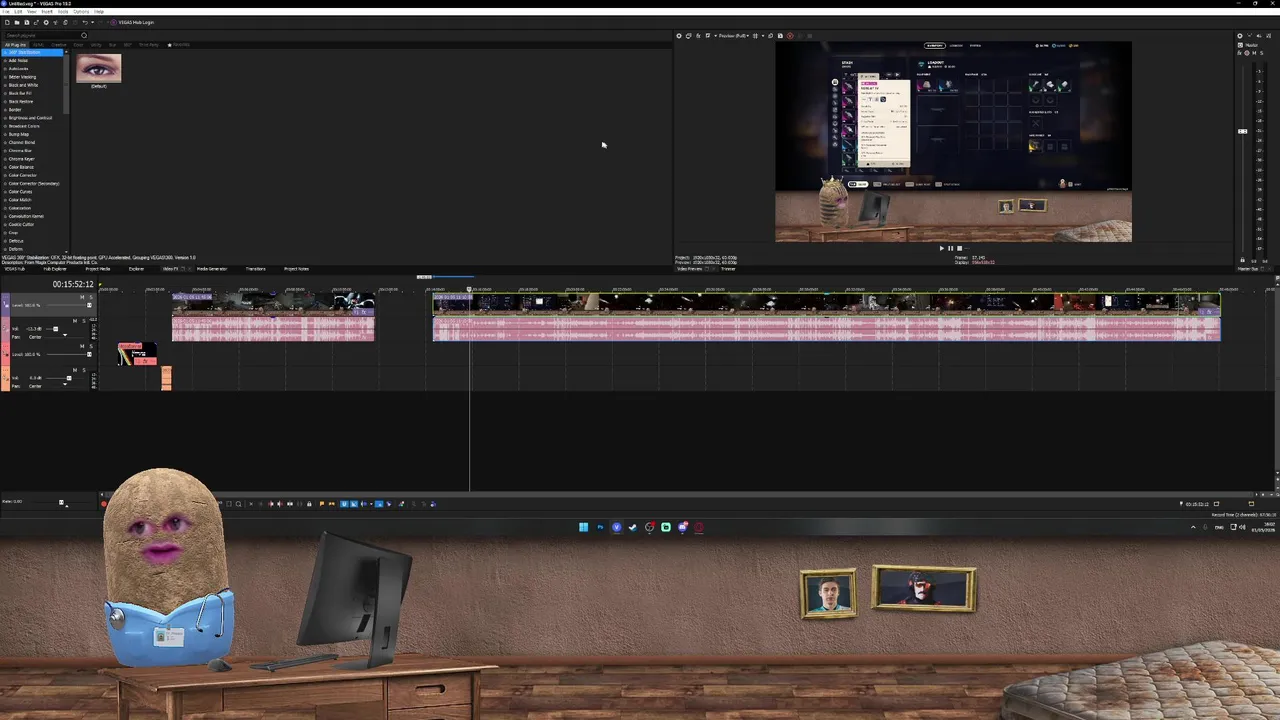Delete selection with X icon
The width and height of the screenshot is (1280, 720).
pyautogui.click(x=251, y=504)
